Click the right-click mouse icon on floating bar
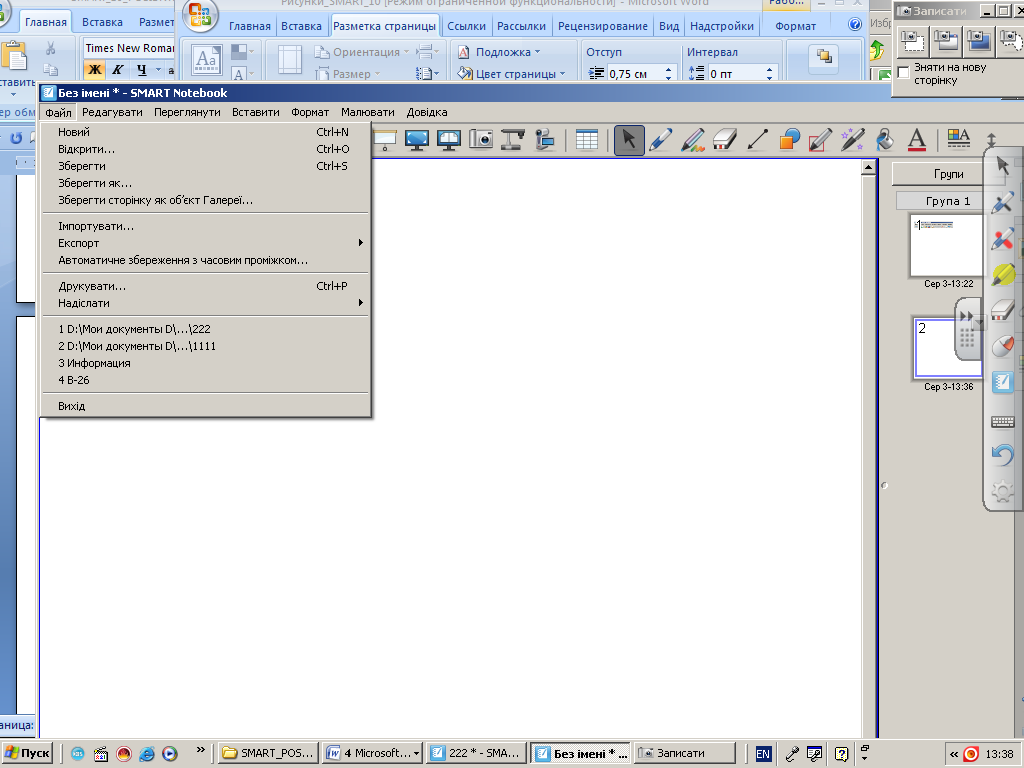 1002,346
